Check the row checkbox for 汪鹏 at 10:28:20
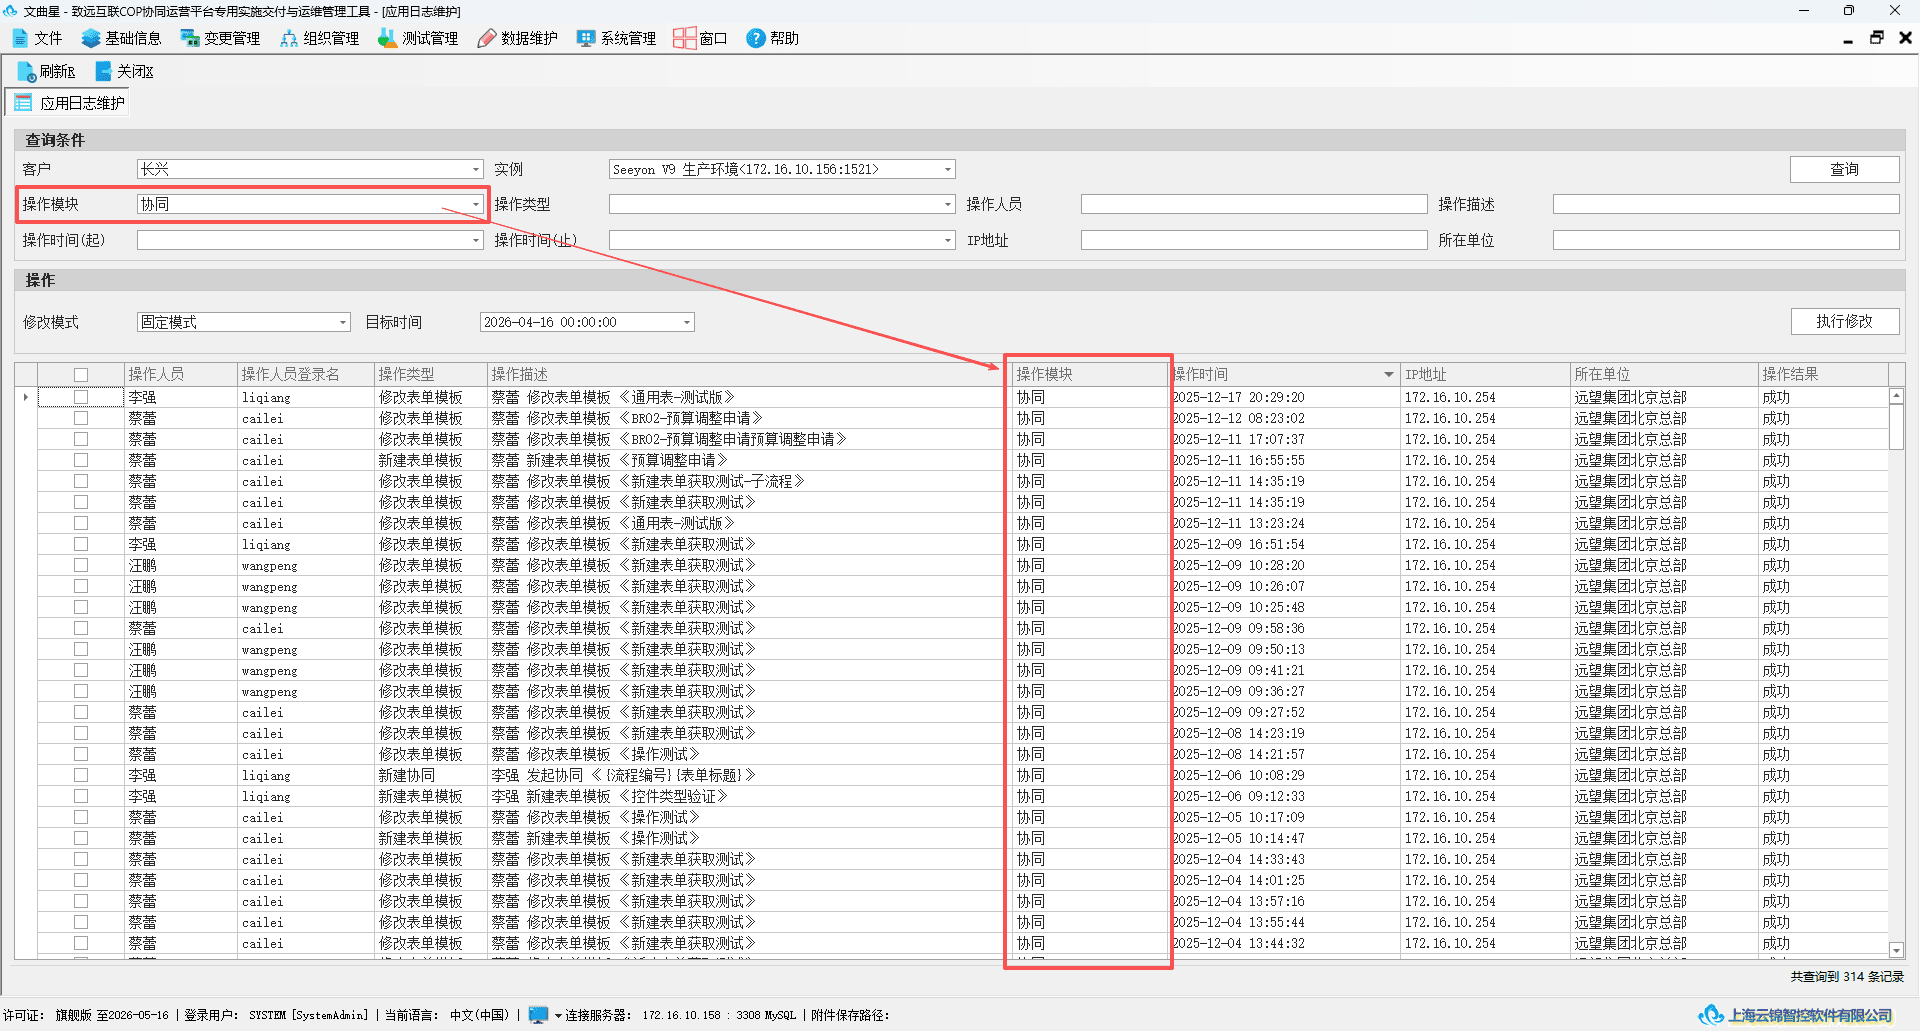The width and height of the screenshot is (1920, 1031). coord(81,565)
